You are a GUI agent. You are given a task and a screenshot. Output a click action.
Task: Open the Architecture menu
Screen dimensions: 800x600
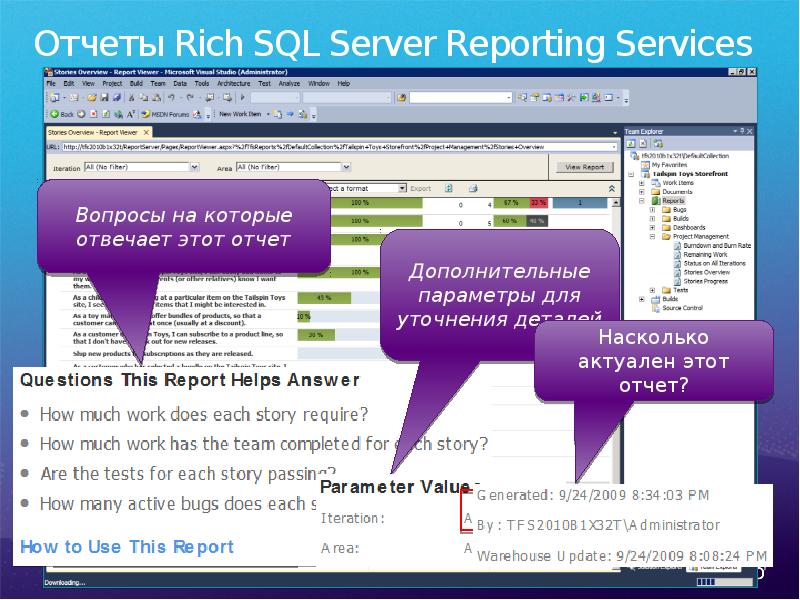point(234,84)
